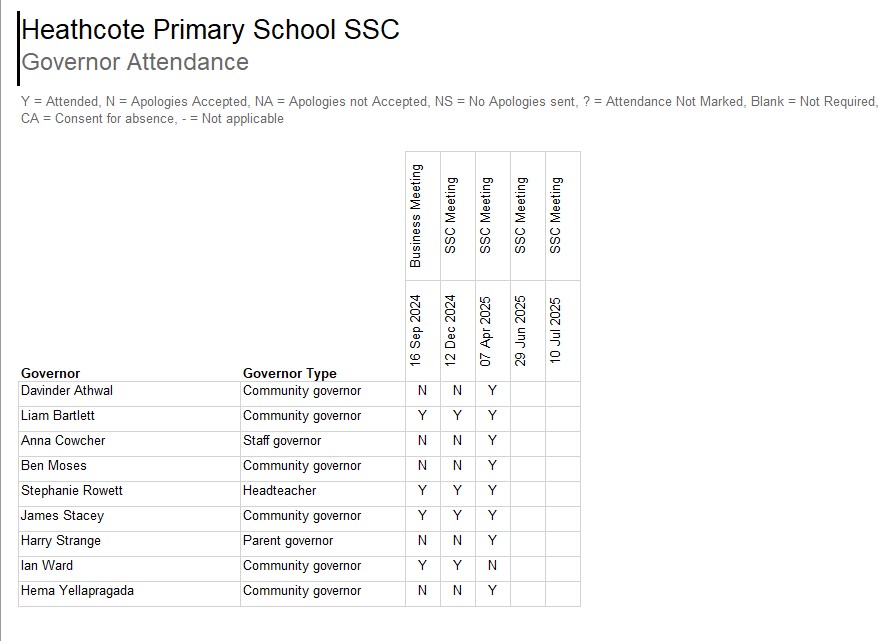Select Anna Cowcher row name
Screen dimensions: 896x641
[x=63, y=441]
